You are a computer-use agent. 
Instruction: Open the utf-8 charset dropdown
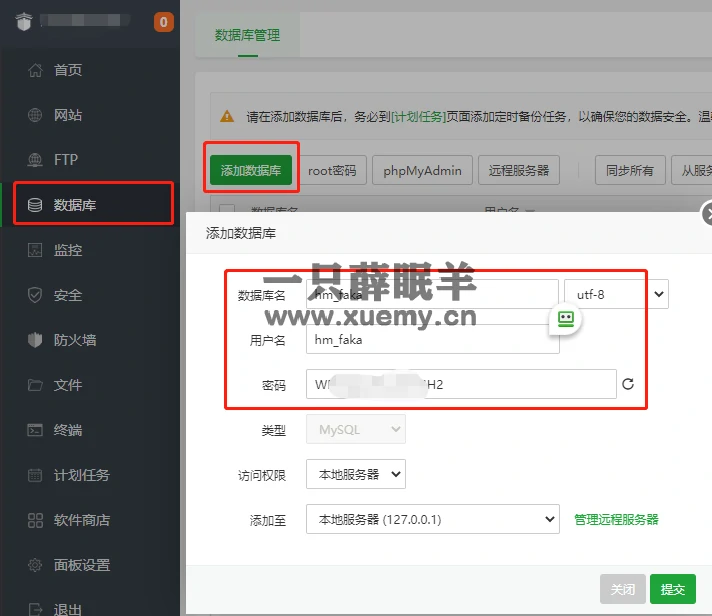point(616,294)
